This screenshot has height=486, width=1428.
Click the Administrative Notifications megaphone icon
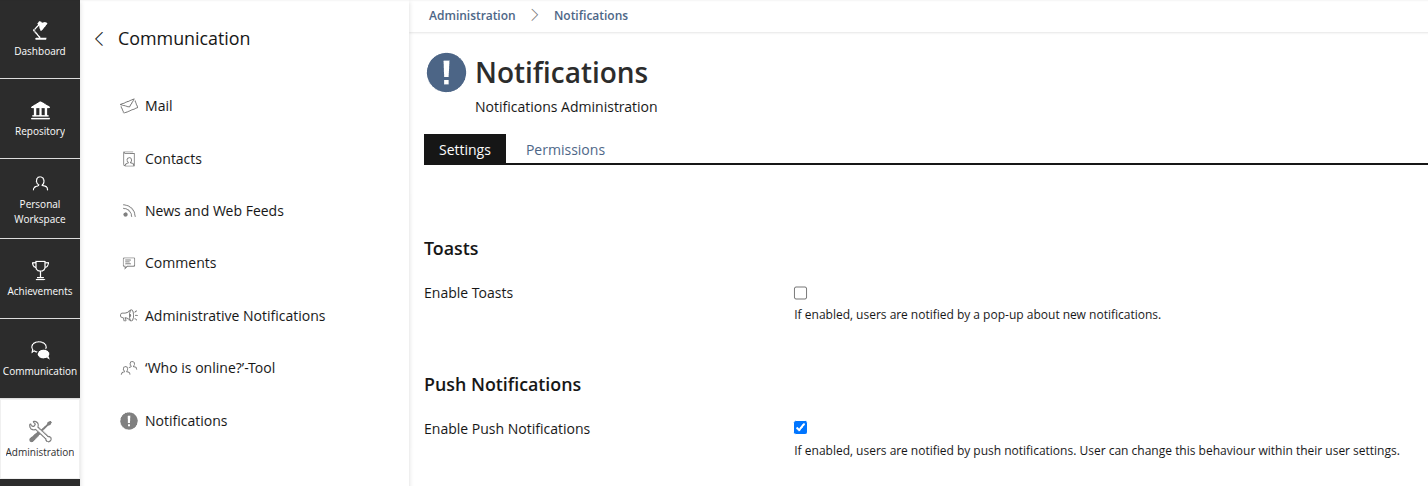click(128, 316)
